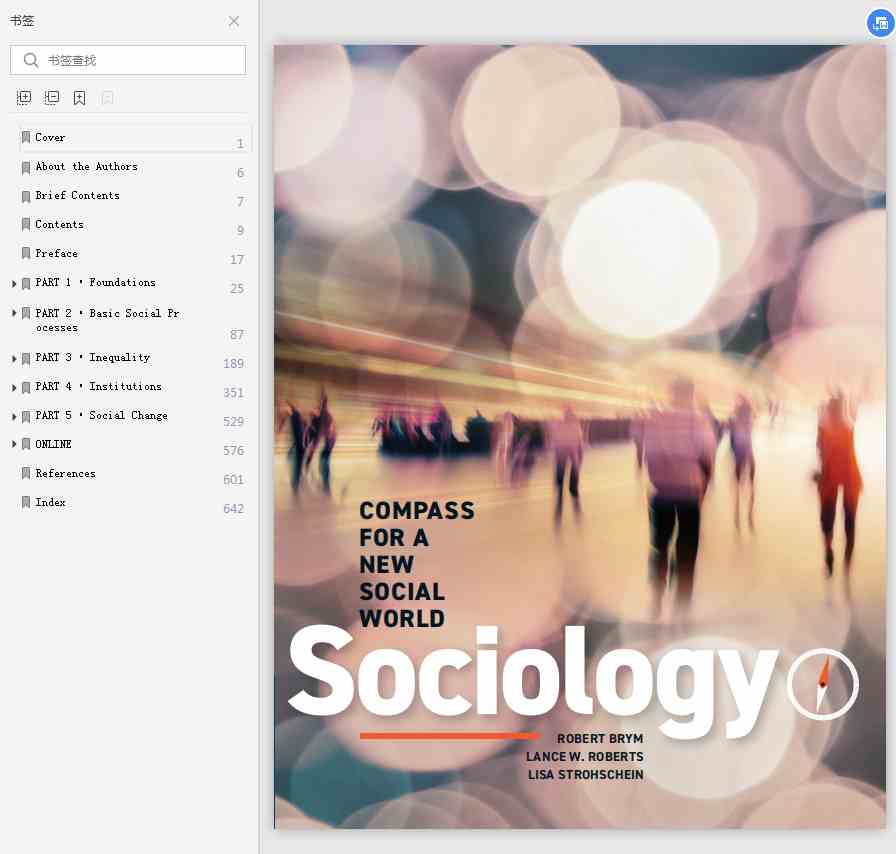The height and width of the screenshot is (854, 896).
Task: Click the Sociology cover page image
Action: [579, 437]
